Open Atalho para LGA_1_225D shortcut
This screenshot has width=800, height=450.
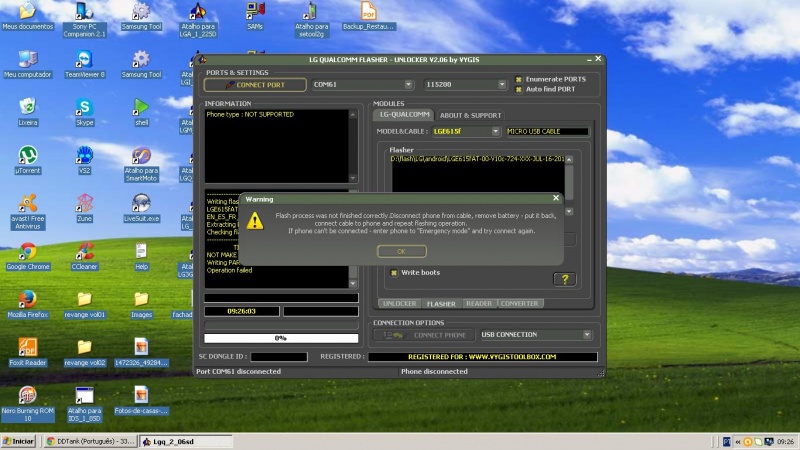pyautogui.click(x=198, y=19)
